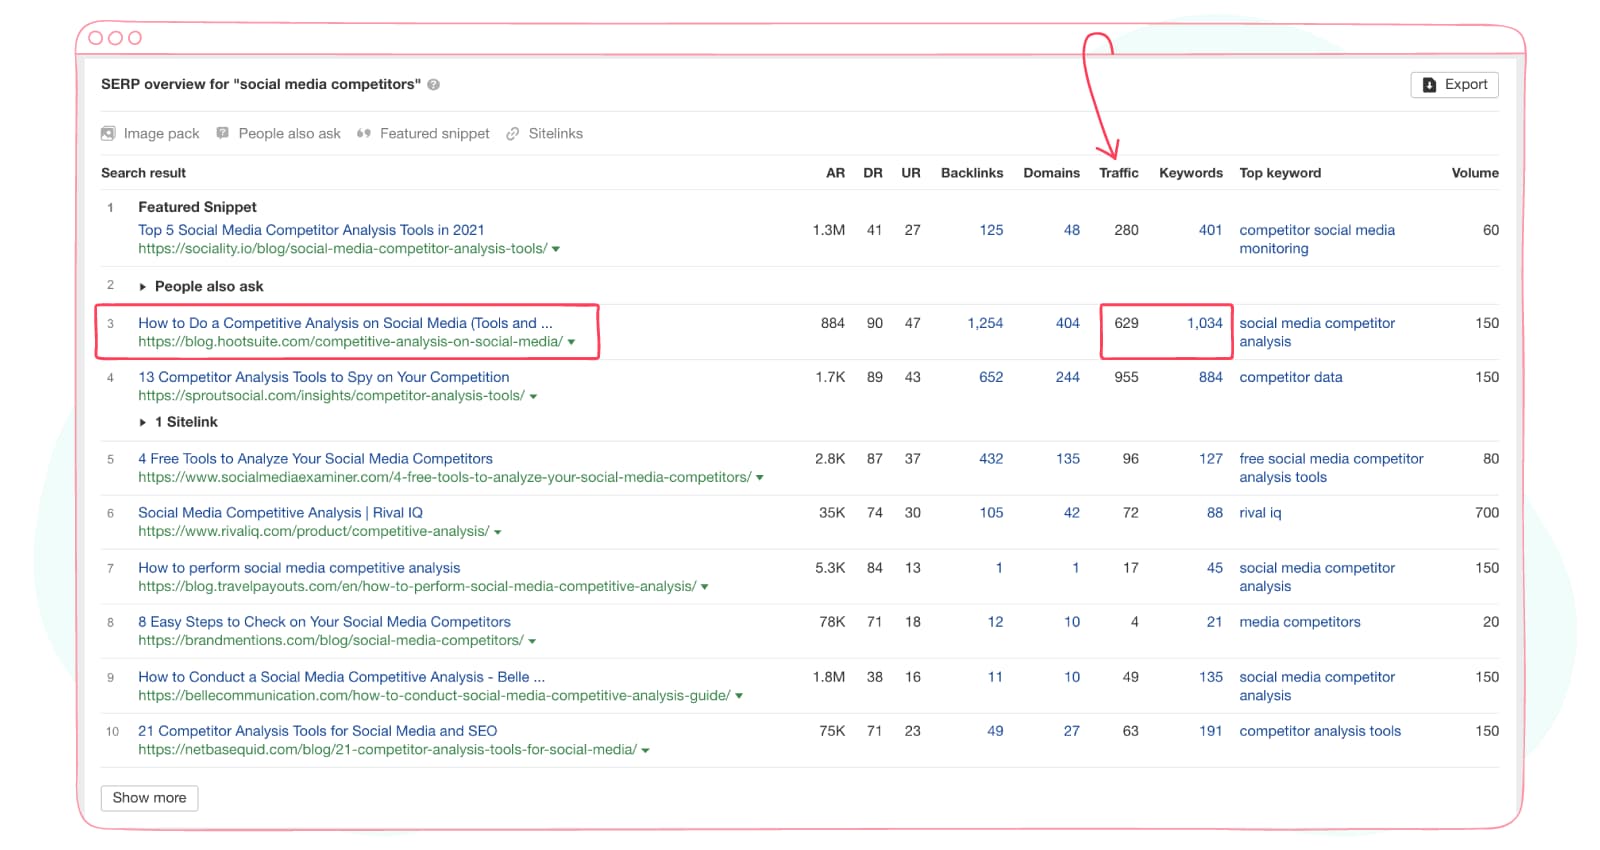Open top keyword 'rival iq'
The width and height of the screenshot is (1600, 850).
pyautogui.click(x=1260, y=513)
